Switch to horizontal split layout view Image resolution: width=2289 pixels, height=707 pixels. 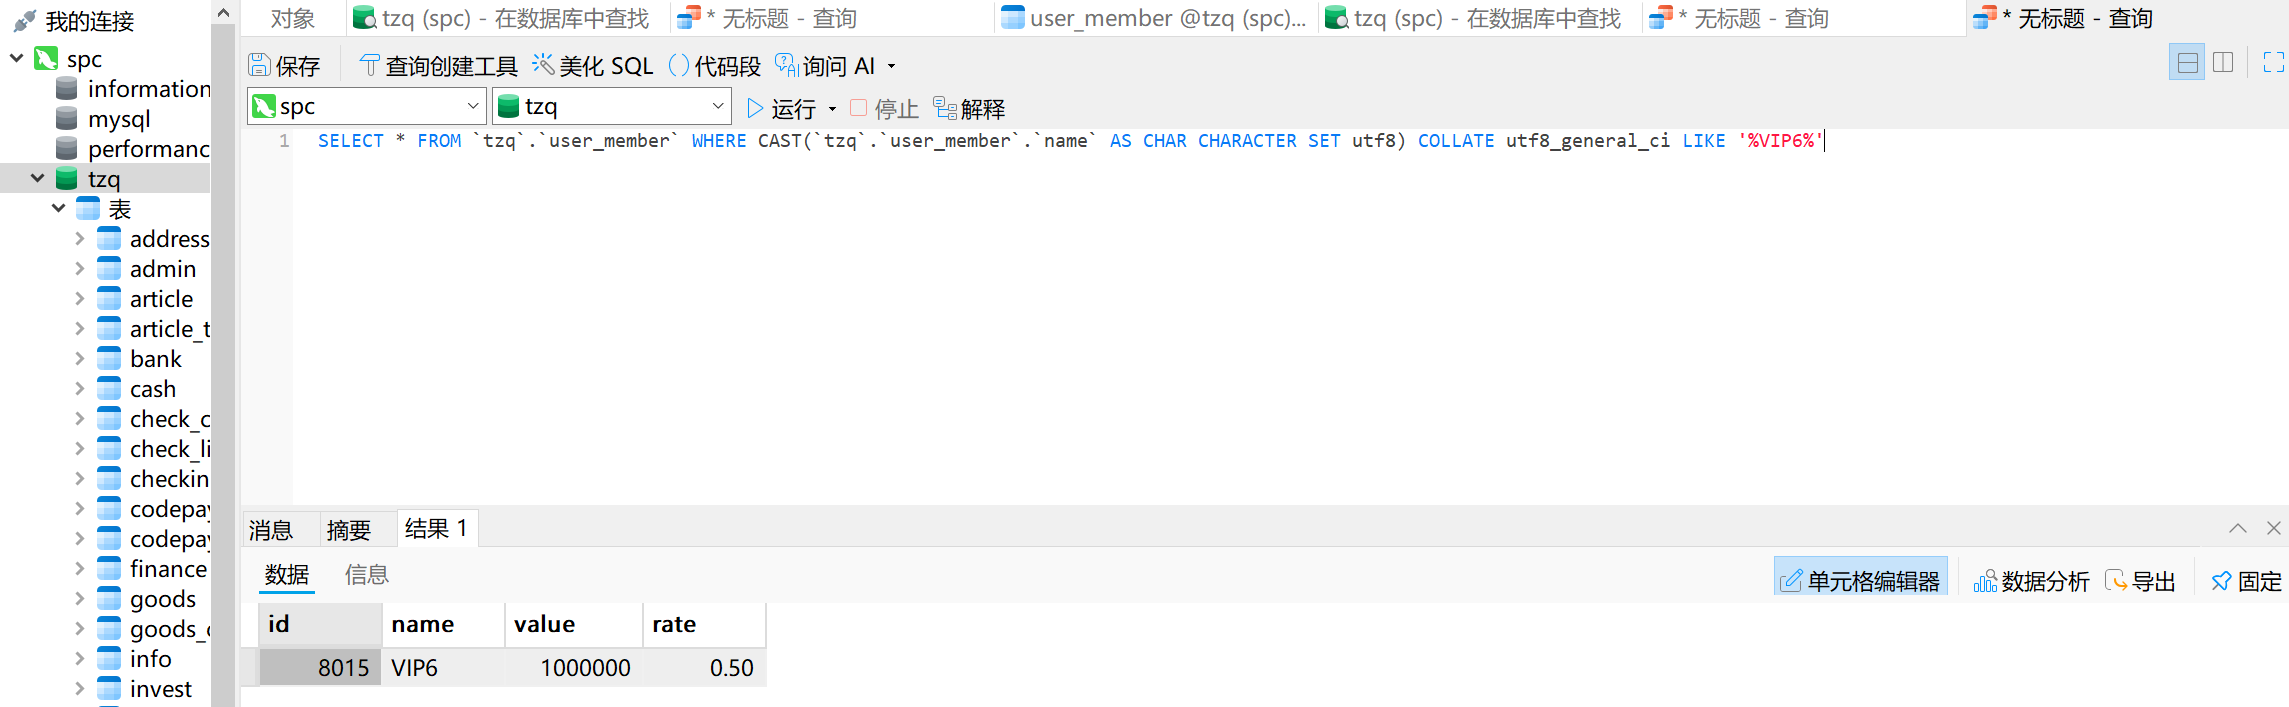tap(2187, 63)
